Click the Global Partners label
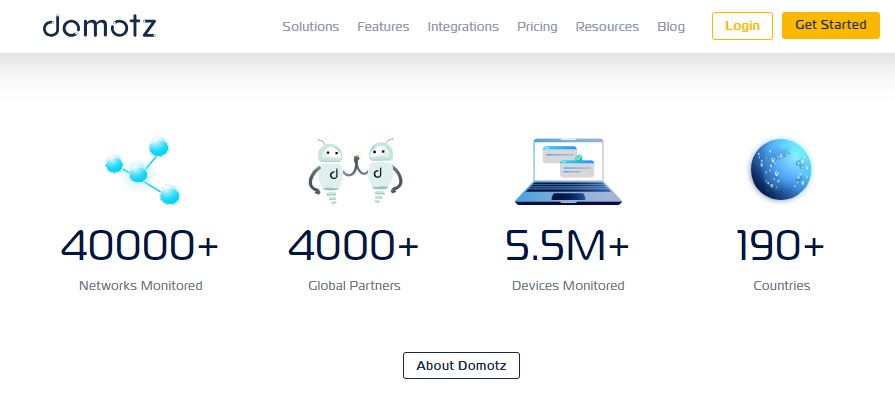895x399 pixels. coord(354,285)
